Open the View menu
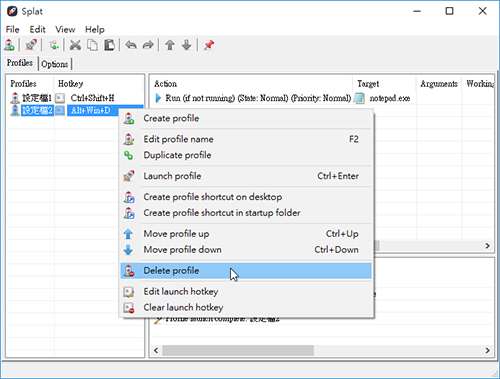Image resolution: width=500 pixels, height=379 pixels. click(x=65, y=29)
